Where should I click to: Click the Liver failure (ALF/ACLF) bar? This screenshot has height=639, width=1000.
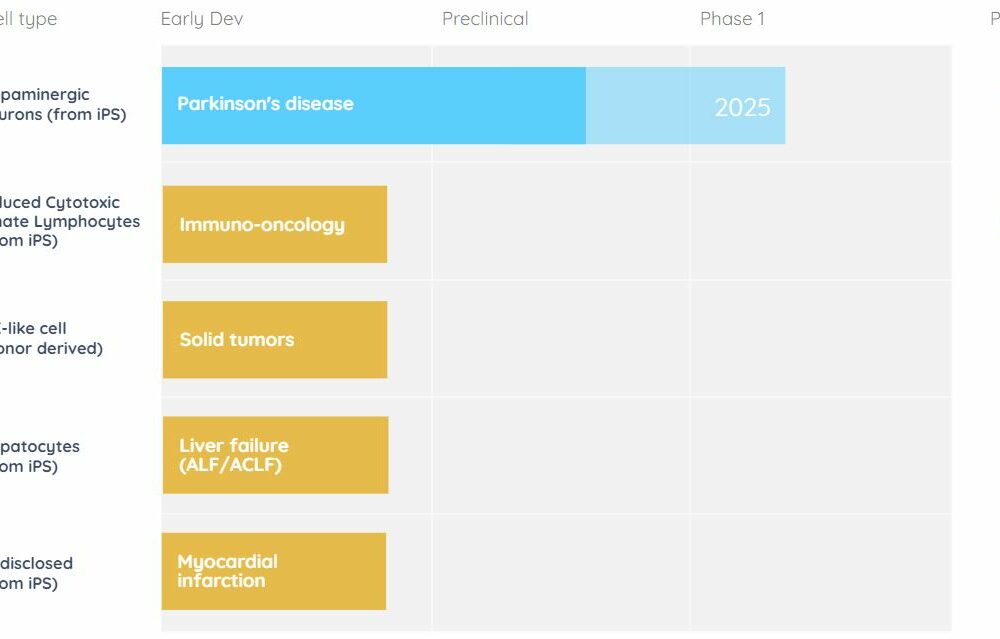point(276,455)
